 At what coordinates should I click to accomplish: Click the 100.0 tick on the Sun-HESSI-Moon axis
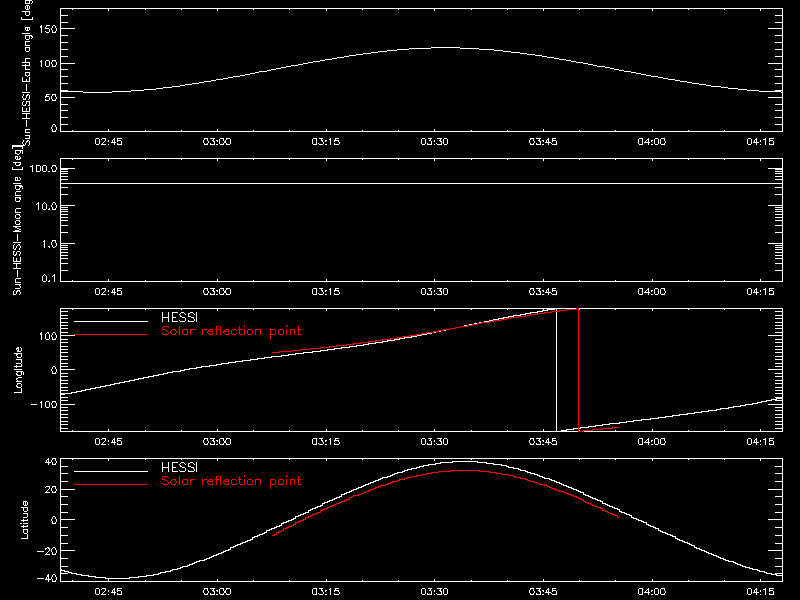coord(43,169)
